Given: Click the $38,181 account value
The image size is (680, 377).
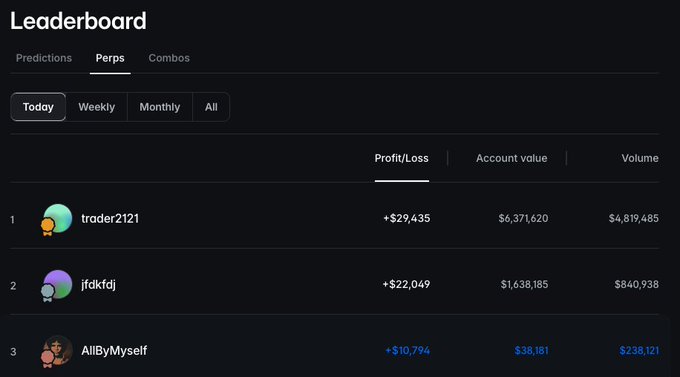Looking at the screenshot, I should coord(531,351).
